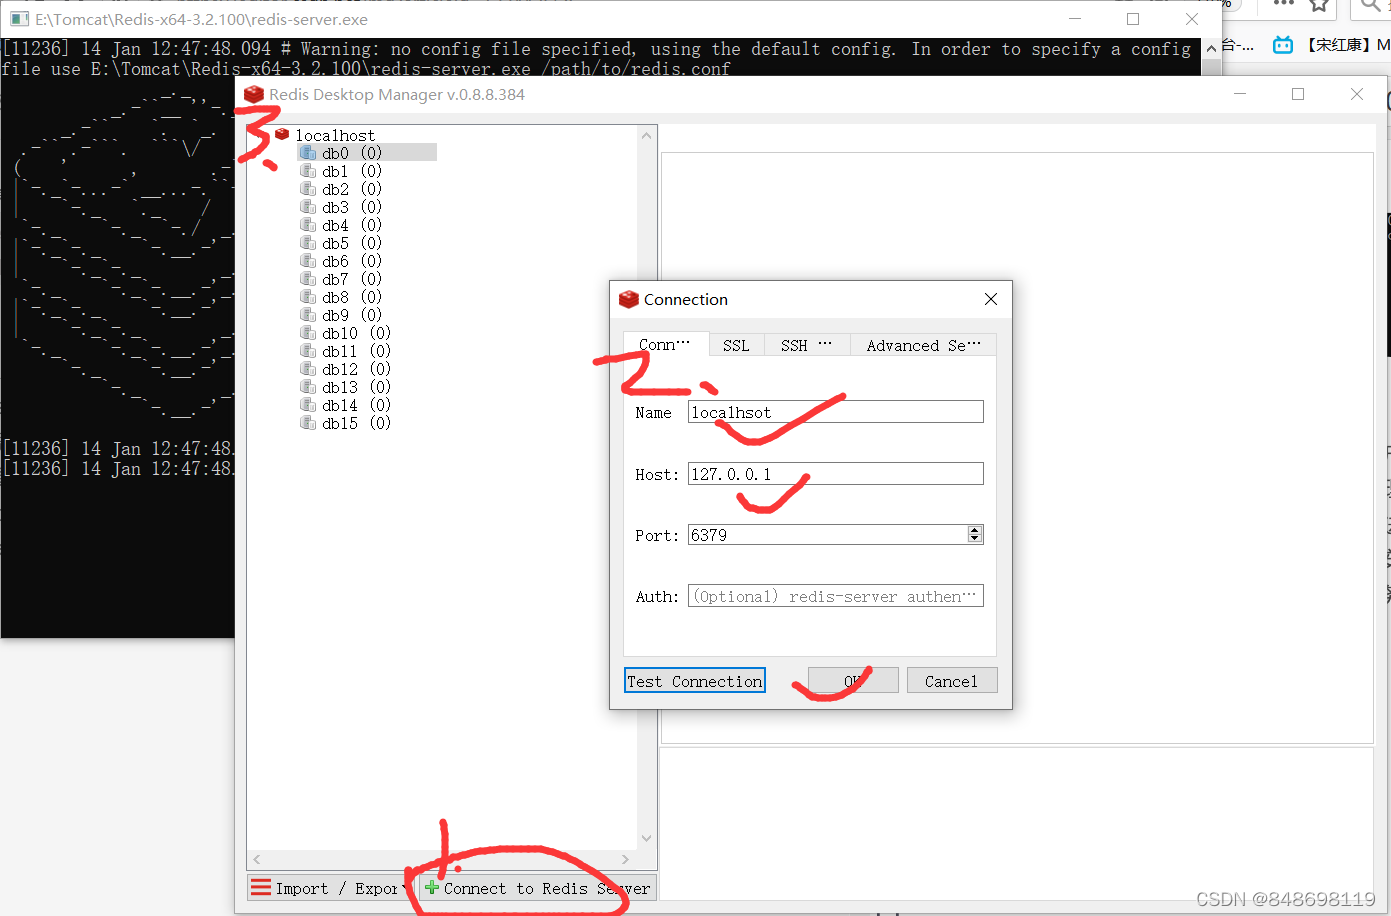Click the Name field containing localhsot
The width and height of the screenshot is (1391, 916).
(x=836, y=412)
